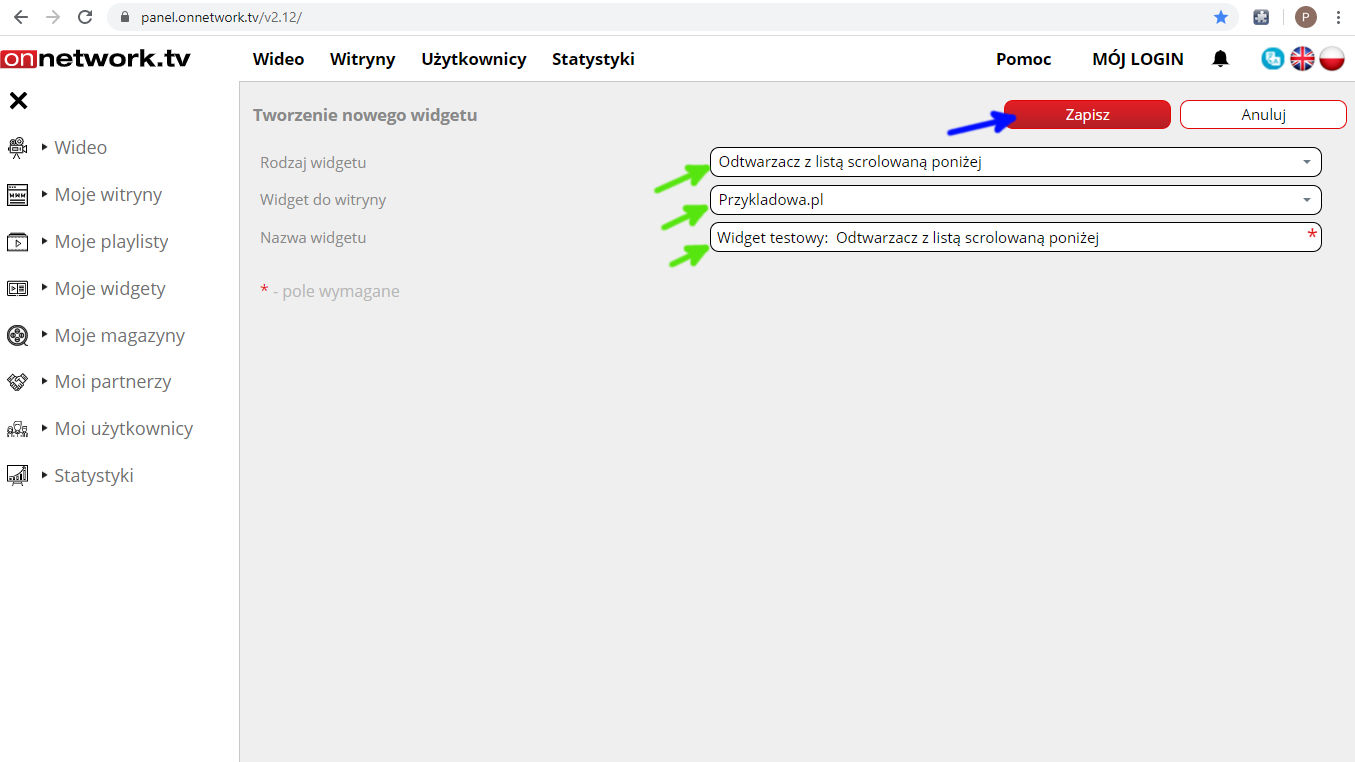This screenshot has height=762, width=1355.
Task: Click the Moje playlisty sidebar icon
Action: (17, 242)
